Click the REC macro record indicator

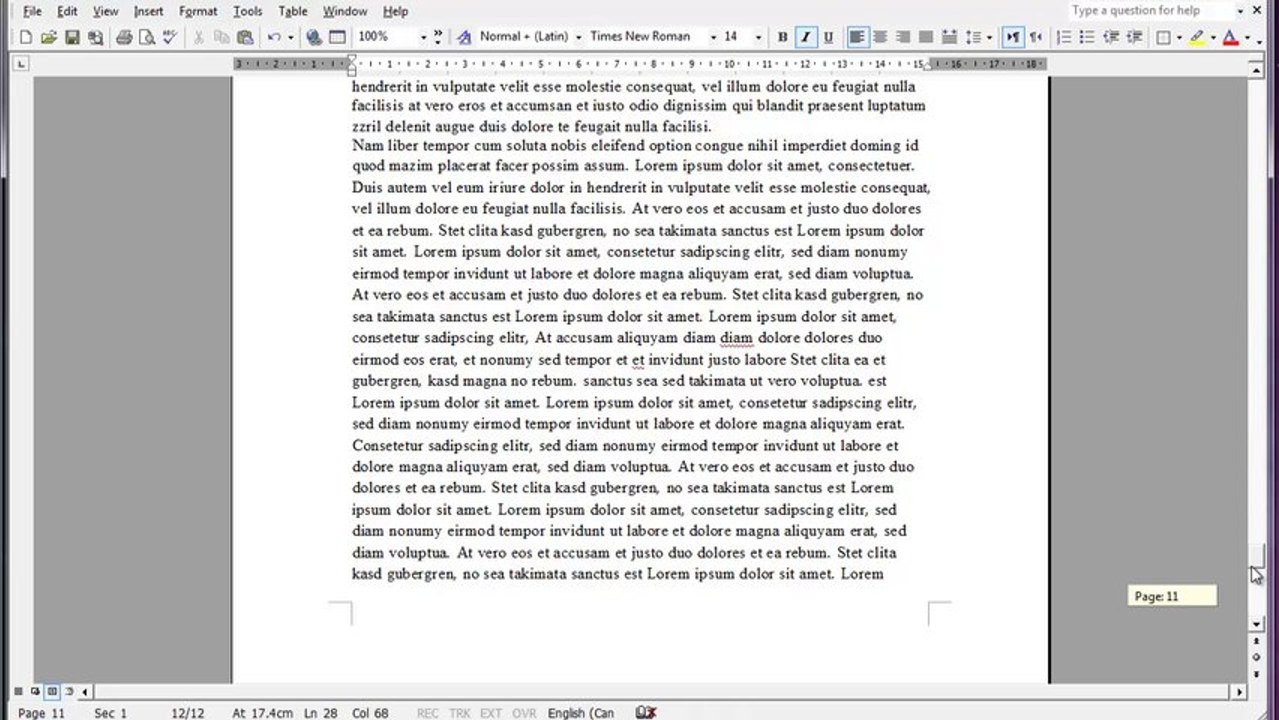pos(427,713)
